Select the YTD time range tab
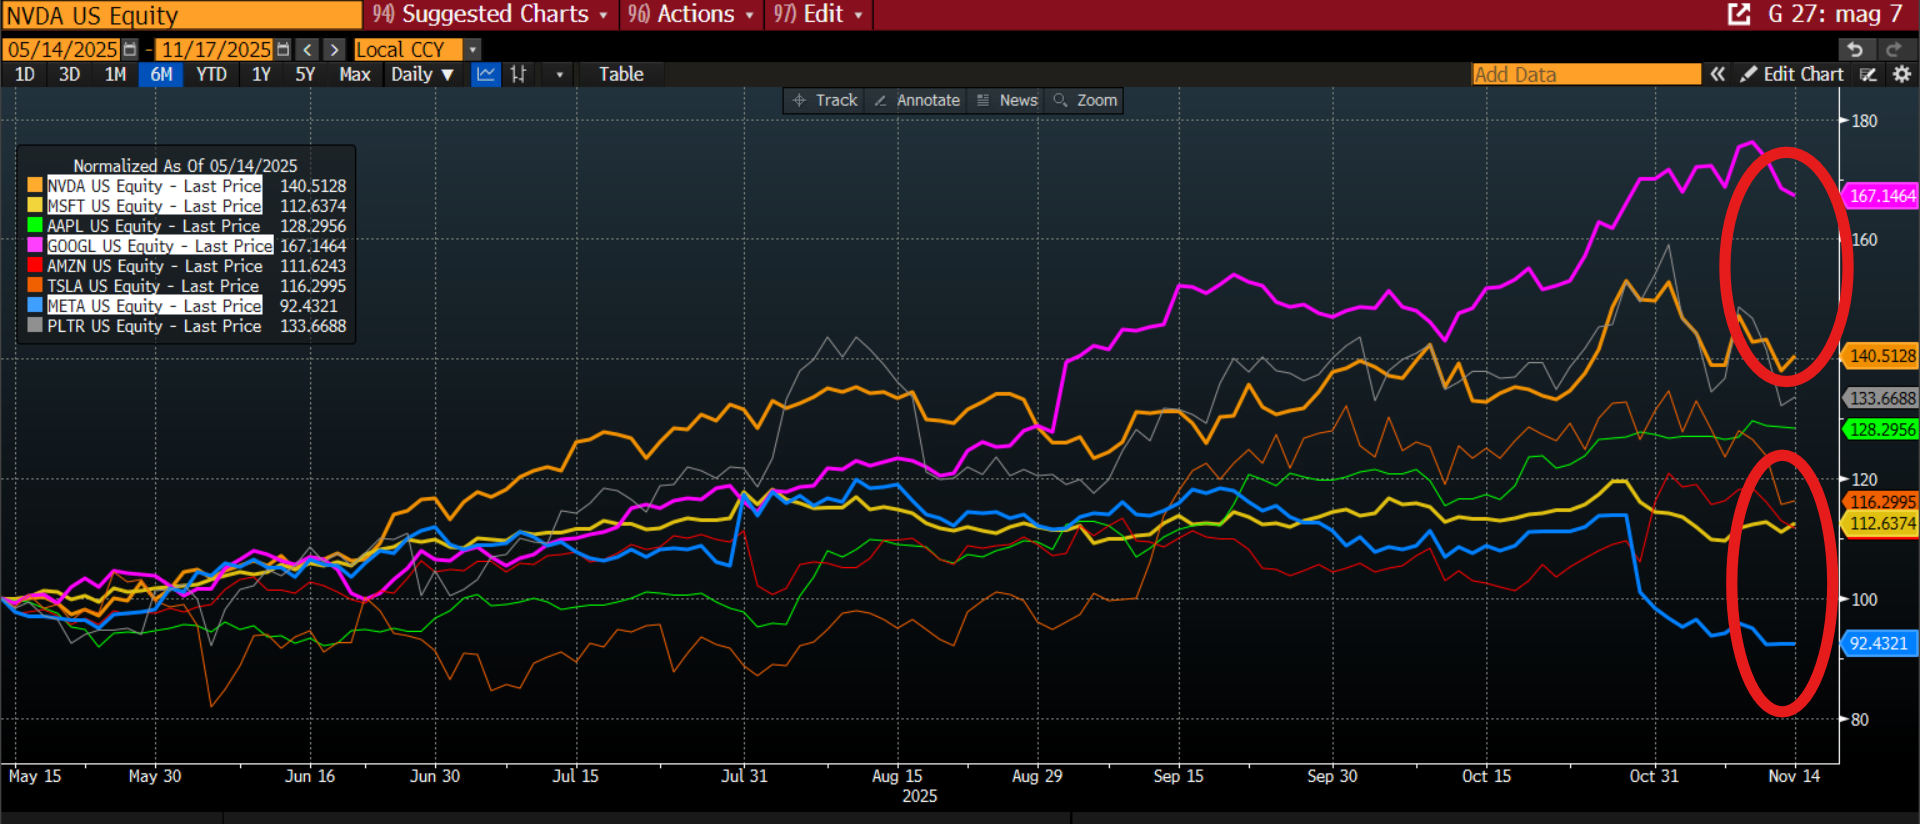Screen dimensions: 1920x824 point(211,74)
